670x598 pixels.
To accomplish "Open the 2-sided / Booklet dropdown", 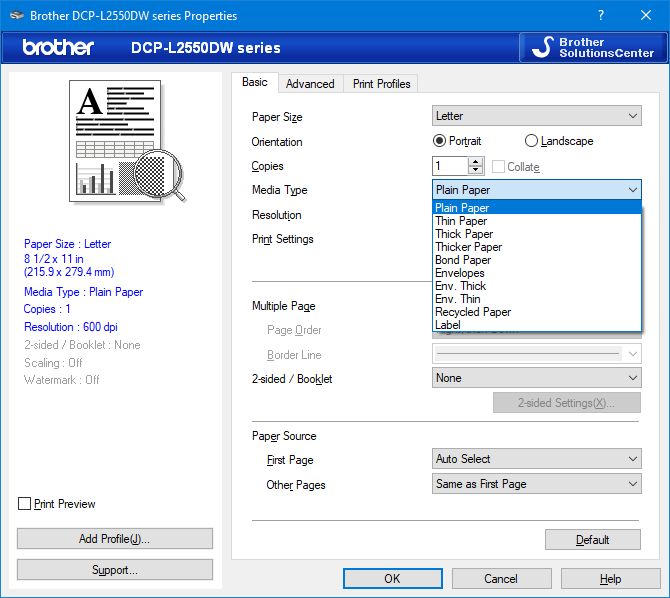I will coord(537,378).
